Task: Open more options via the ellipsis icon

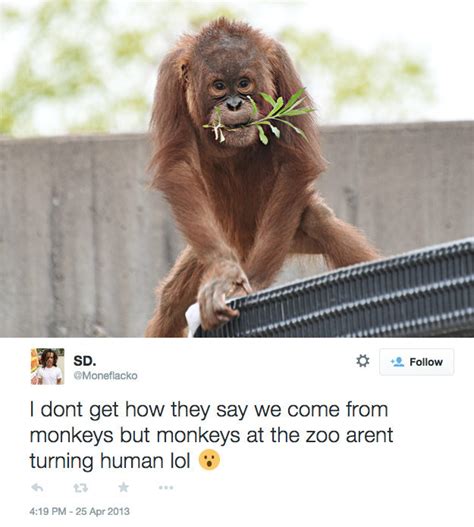Action: point(166,488)
